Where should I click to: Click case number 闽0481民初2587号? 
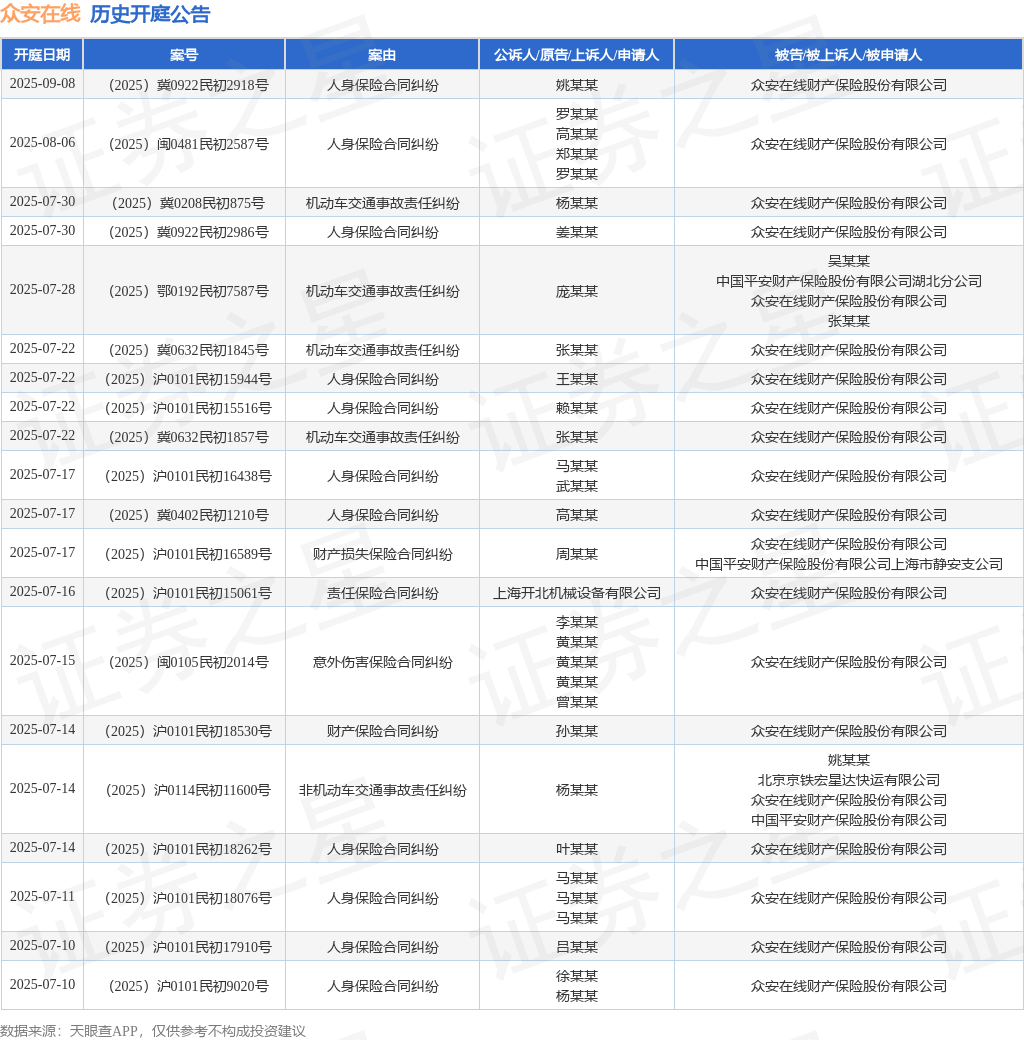click(189, 144)
